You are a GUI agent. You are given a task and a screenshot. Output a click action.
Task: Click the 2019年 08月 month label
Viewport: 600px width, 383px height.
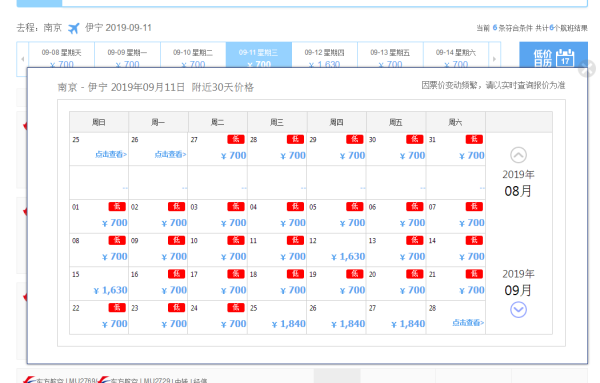coord(518,183)
